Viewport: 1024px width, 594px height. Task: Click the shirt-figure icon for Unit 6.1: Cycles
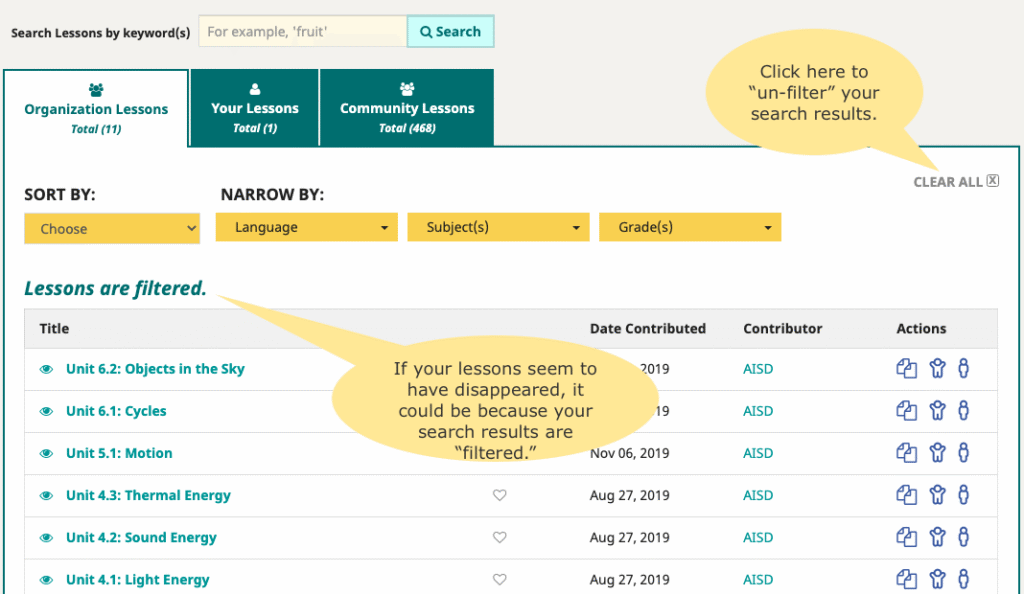coord(937,411)
